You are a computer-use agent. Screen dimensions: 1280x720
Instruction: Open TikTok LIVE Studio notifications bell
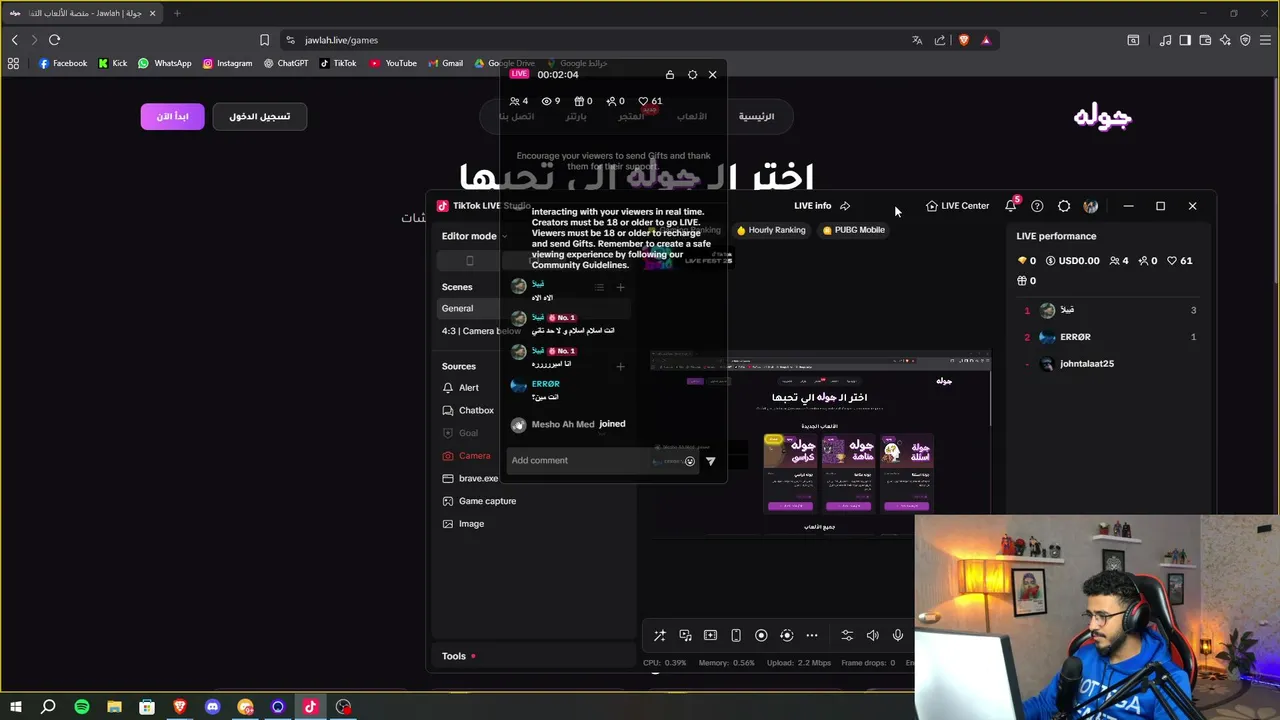[1011, 206]
